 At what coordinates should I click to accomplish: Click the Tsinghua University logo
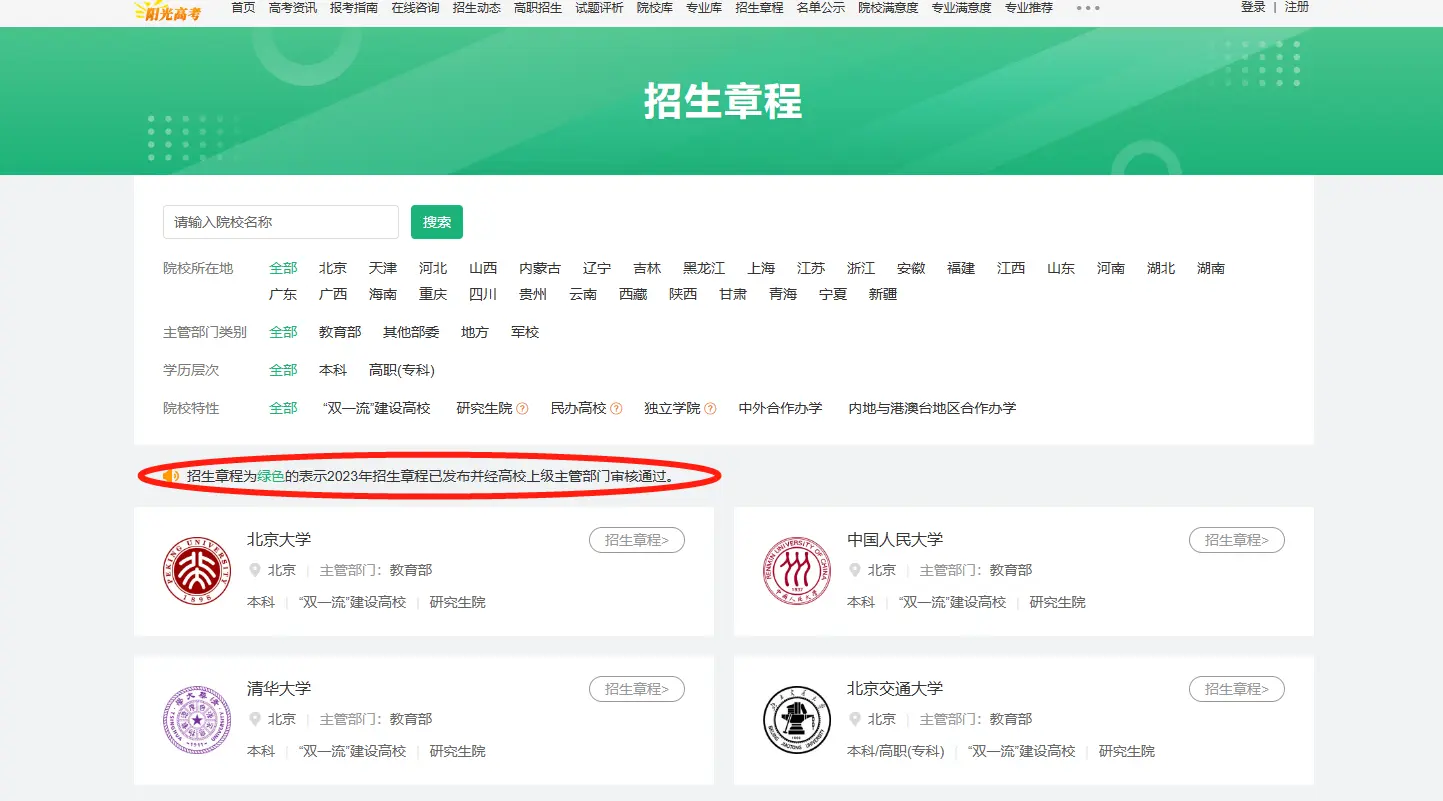[x=197, y=719]
